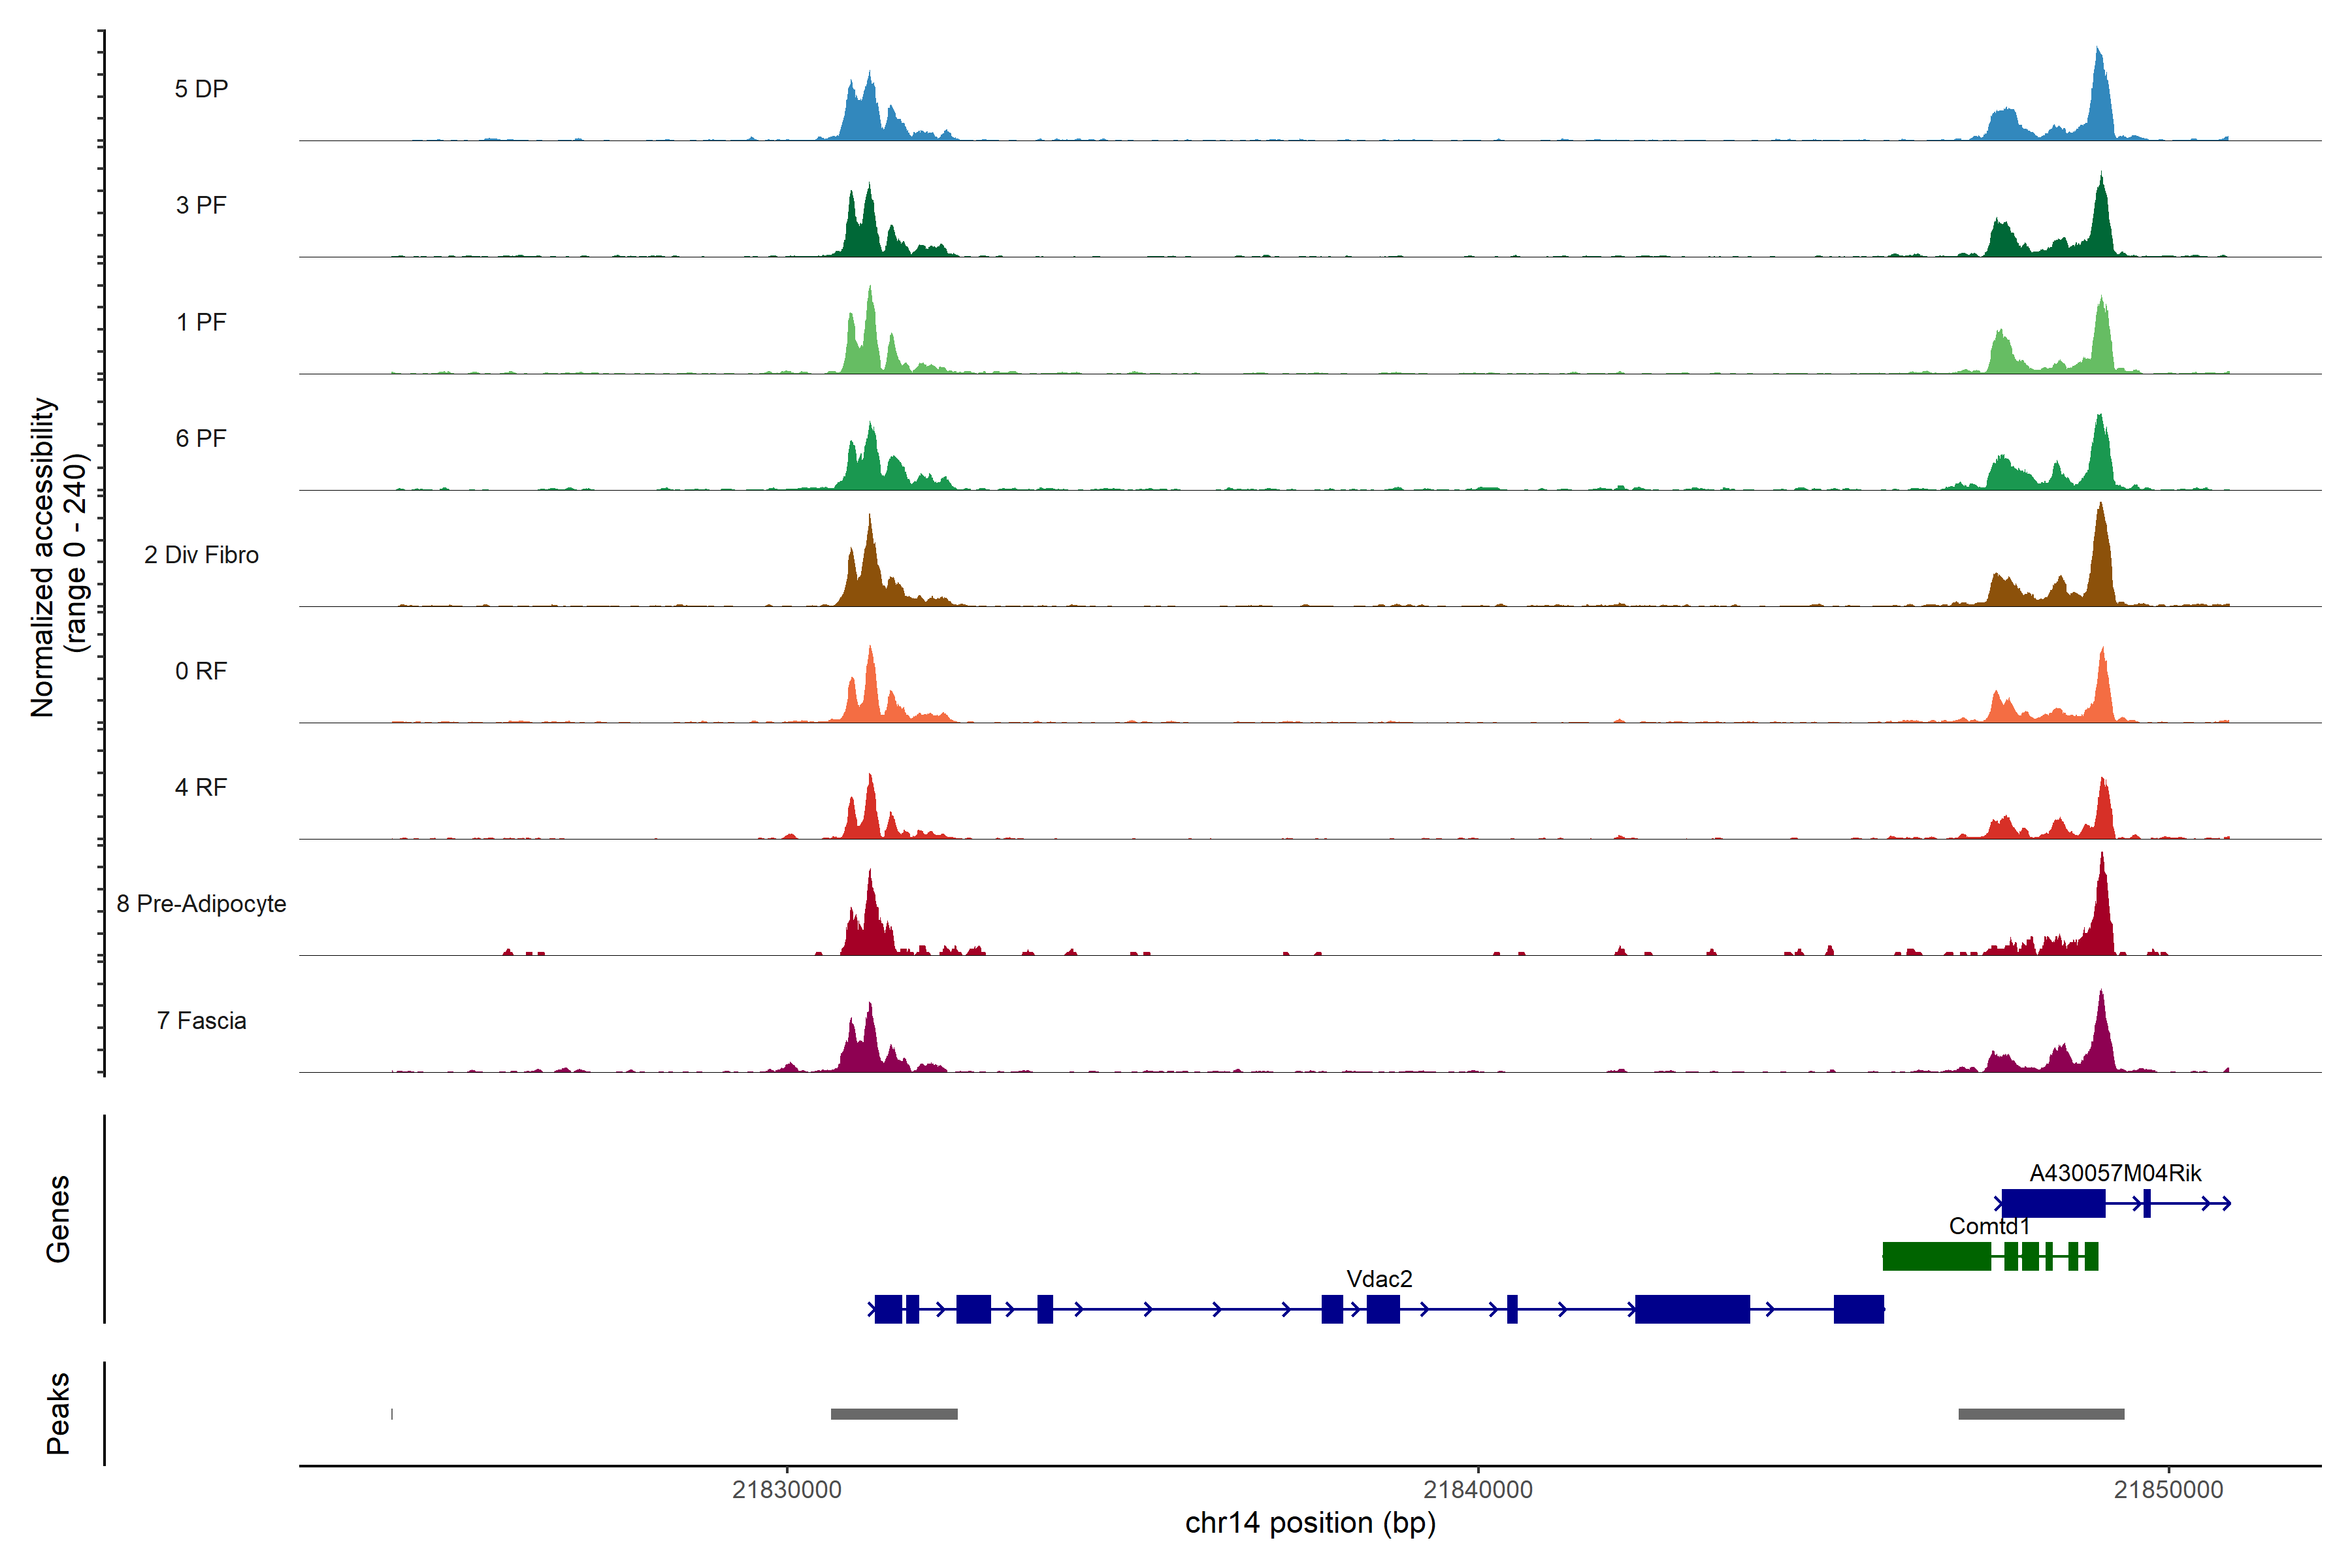Click the 21840000 axis tick label

(x=1478, y=1490)
